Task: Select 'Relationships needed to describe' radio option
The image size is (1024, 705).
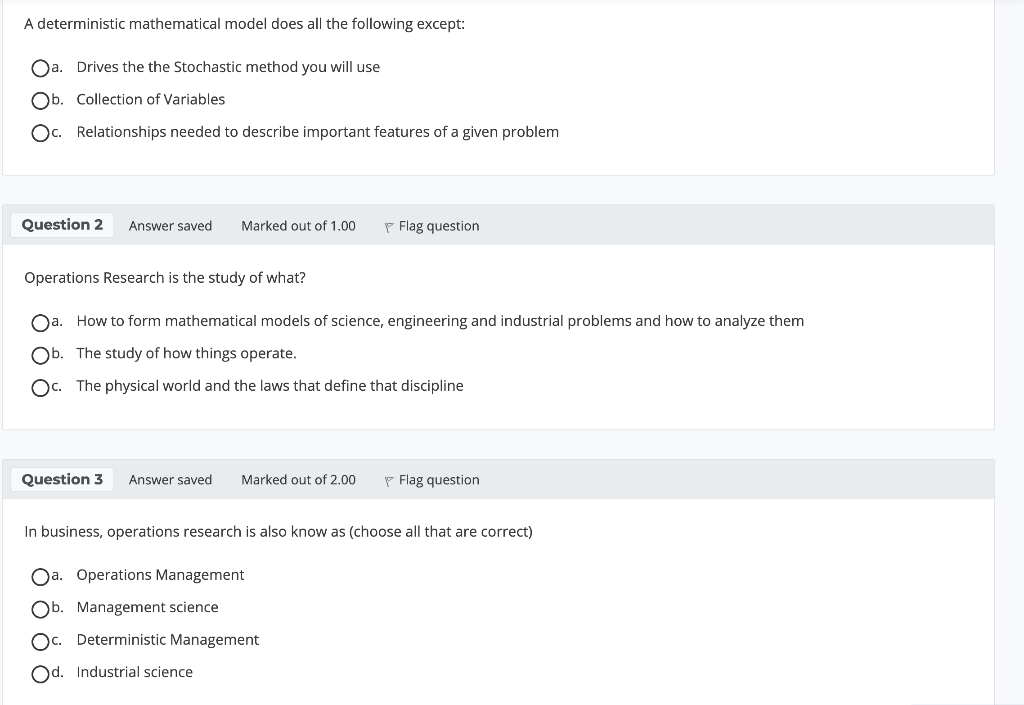Action: tap(40, 133)
